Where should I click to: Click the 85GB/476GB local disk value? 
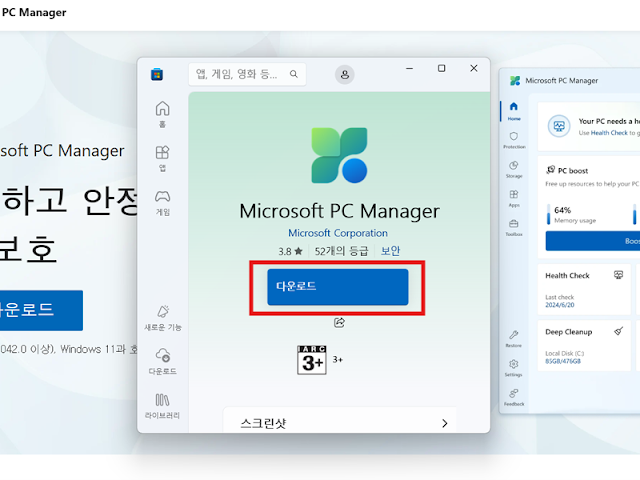point(563,361)
